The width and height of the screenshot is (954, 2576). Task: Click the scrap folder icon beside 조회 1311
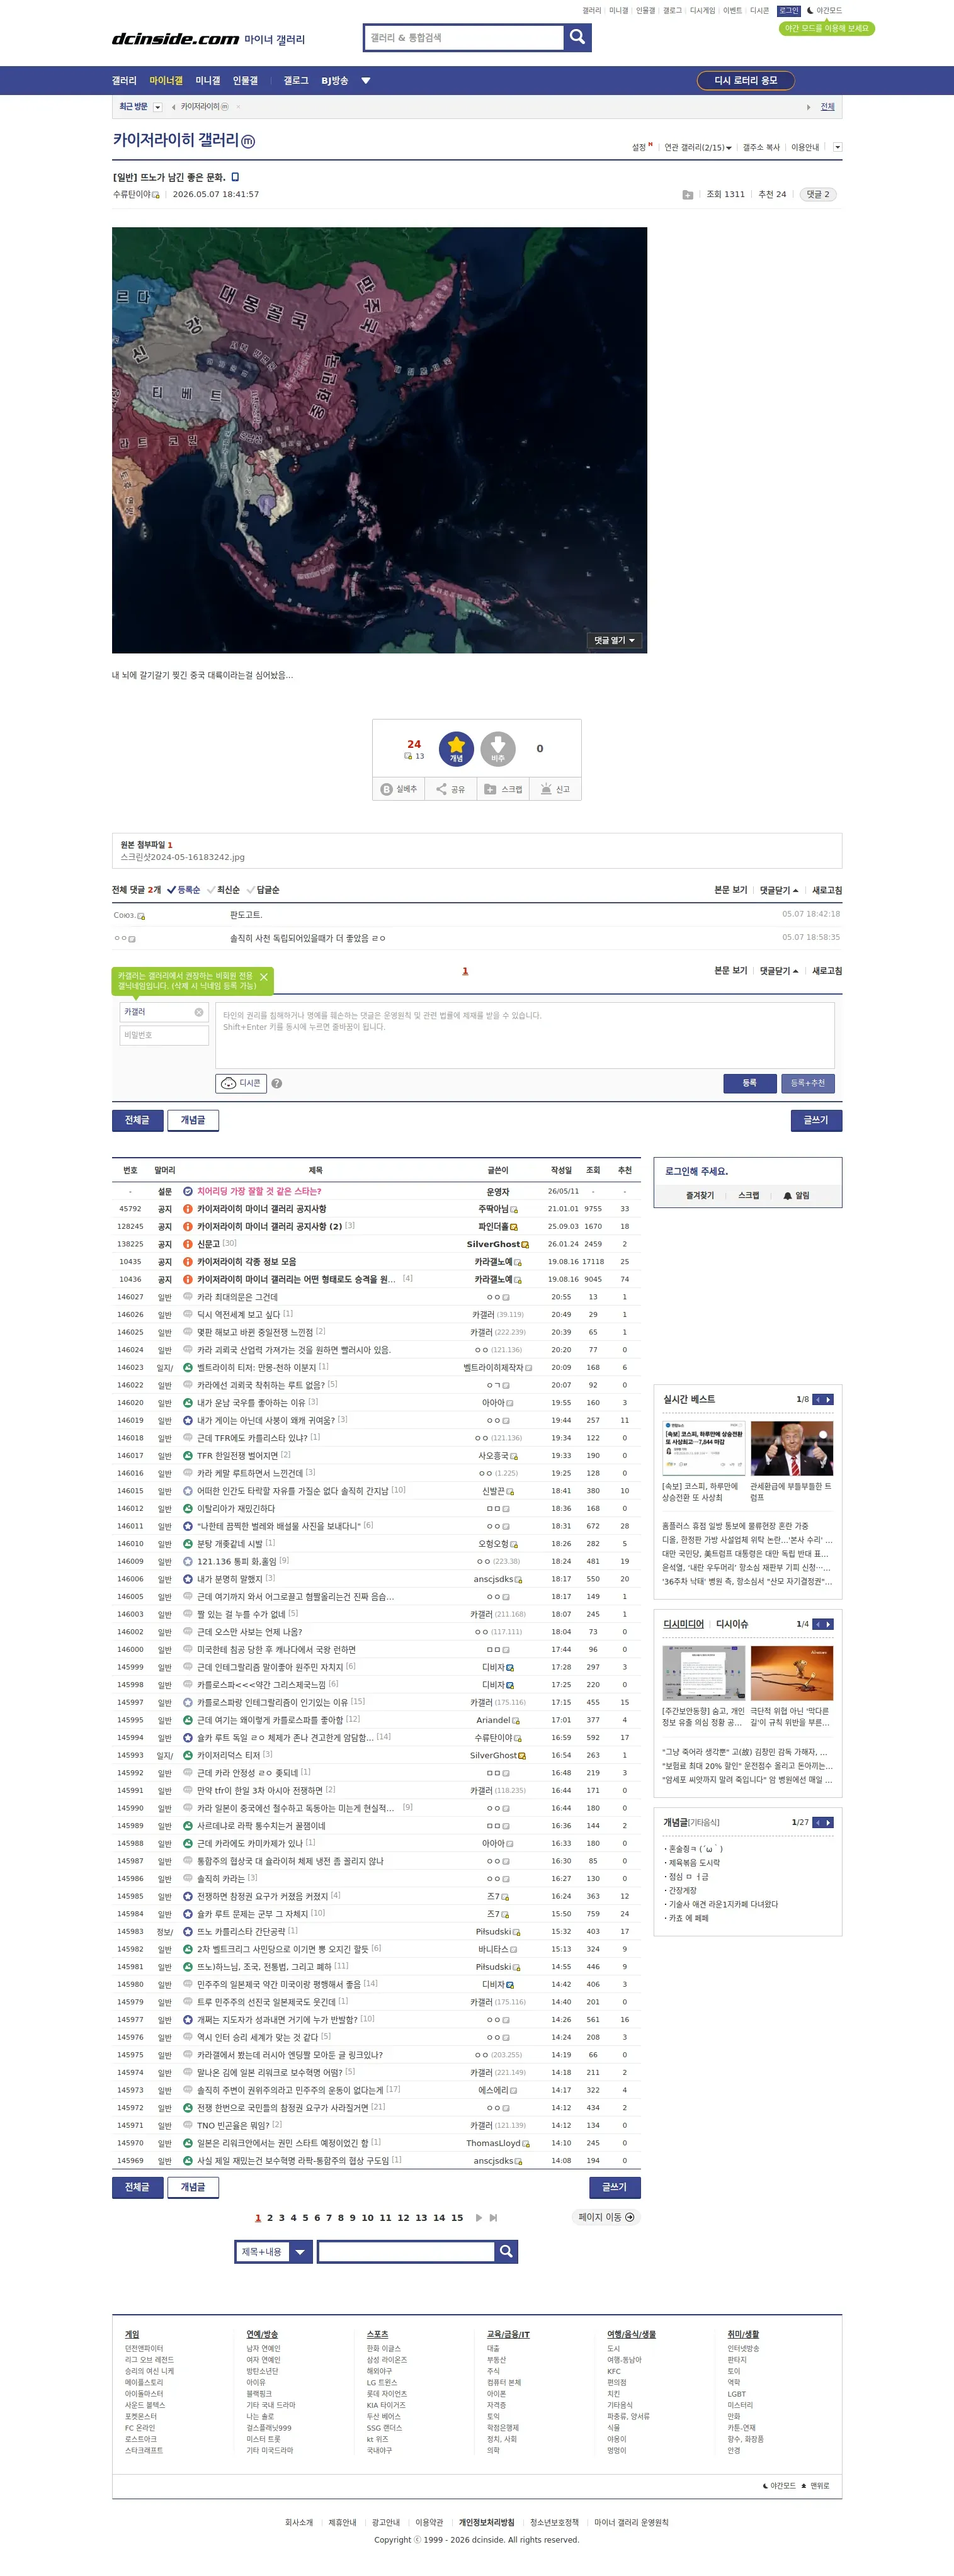tap(687, 195)
